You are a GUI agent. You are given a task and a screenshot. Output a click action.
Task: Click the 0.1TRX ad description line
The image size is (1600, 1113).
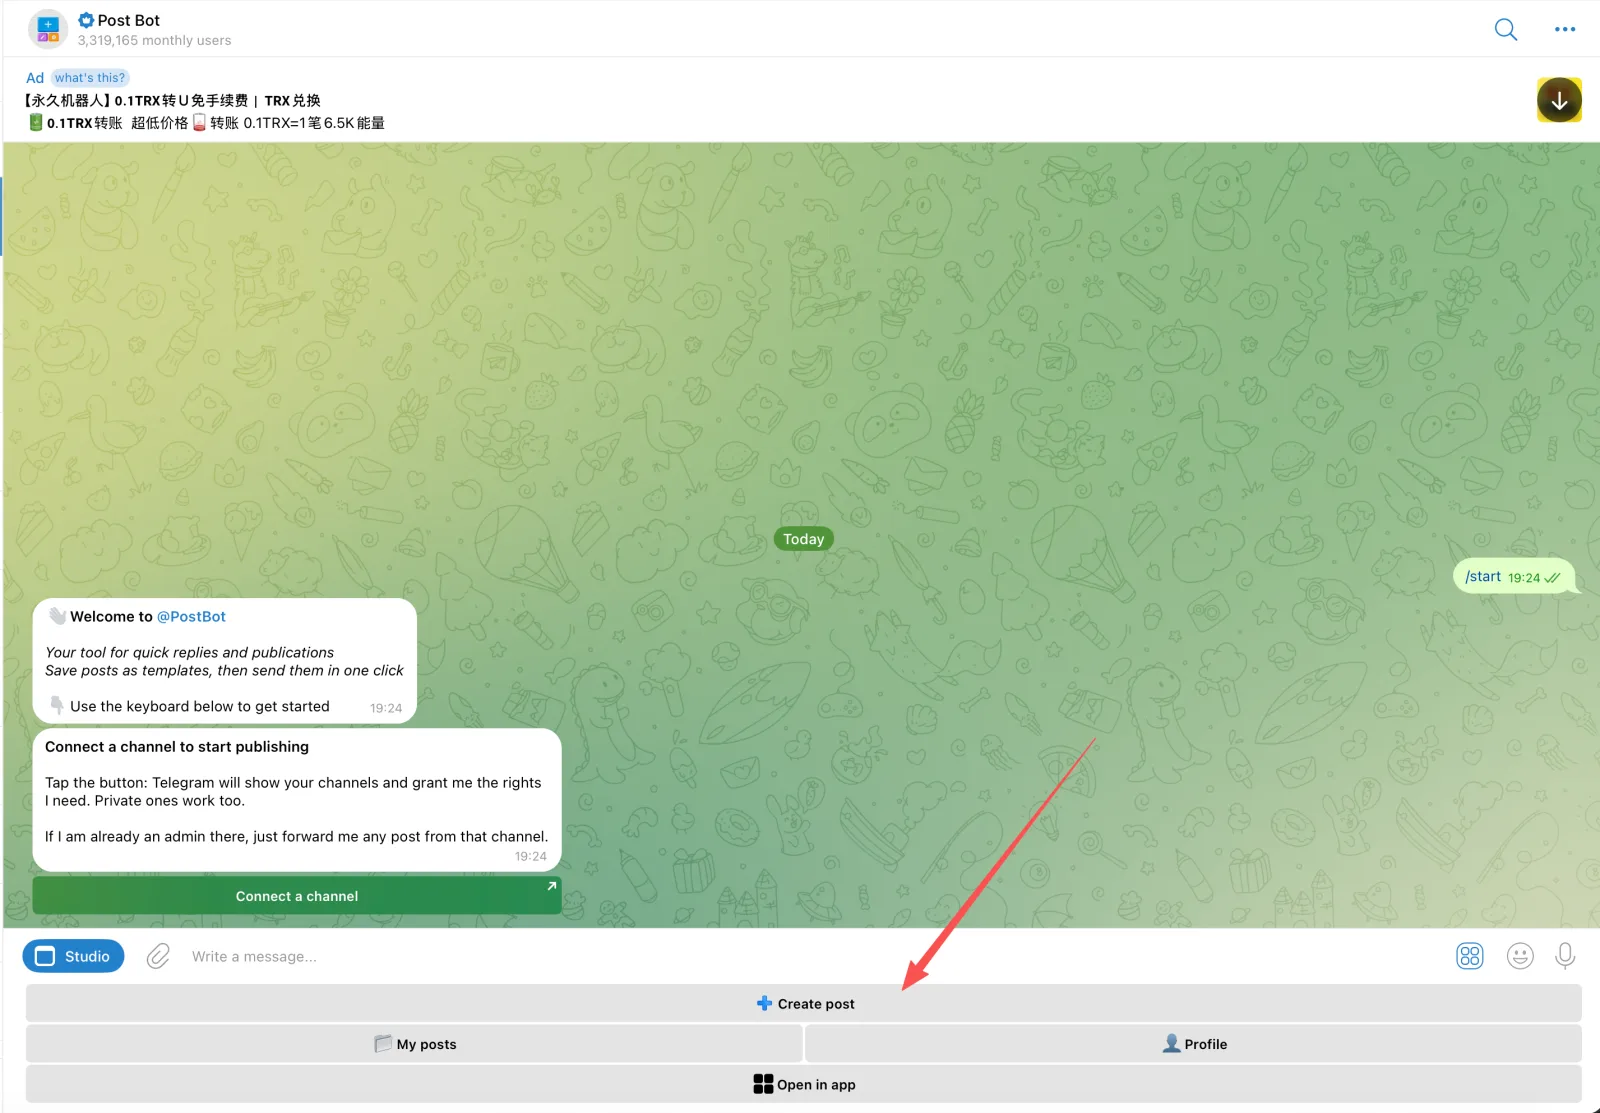point(206,123)
